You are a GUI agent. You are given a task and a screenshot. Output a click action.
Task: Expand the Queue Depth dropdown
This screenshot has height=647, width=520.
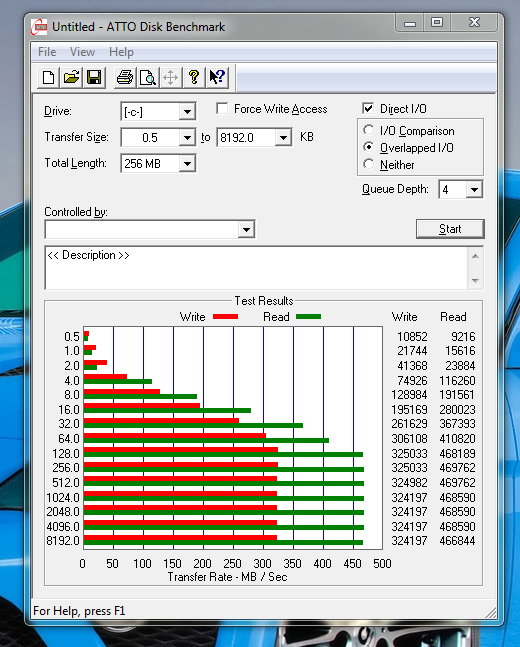coord(474,190)
